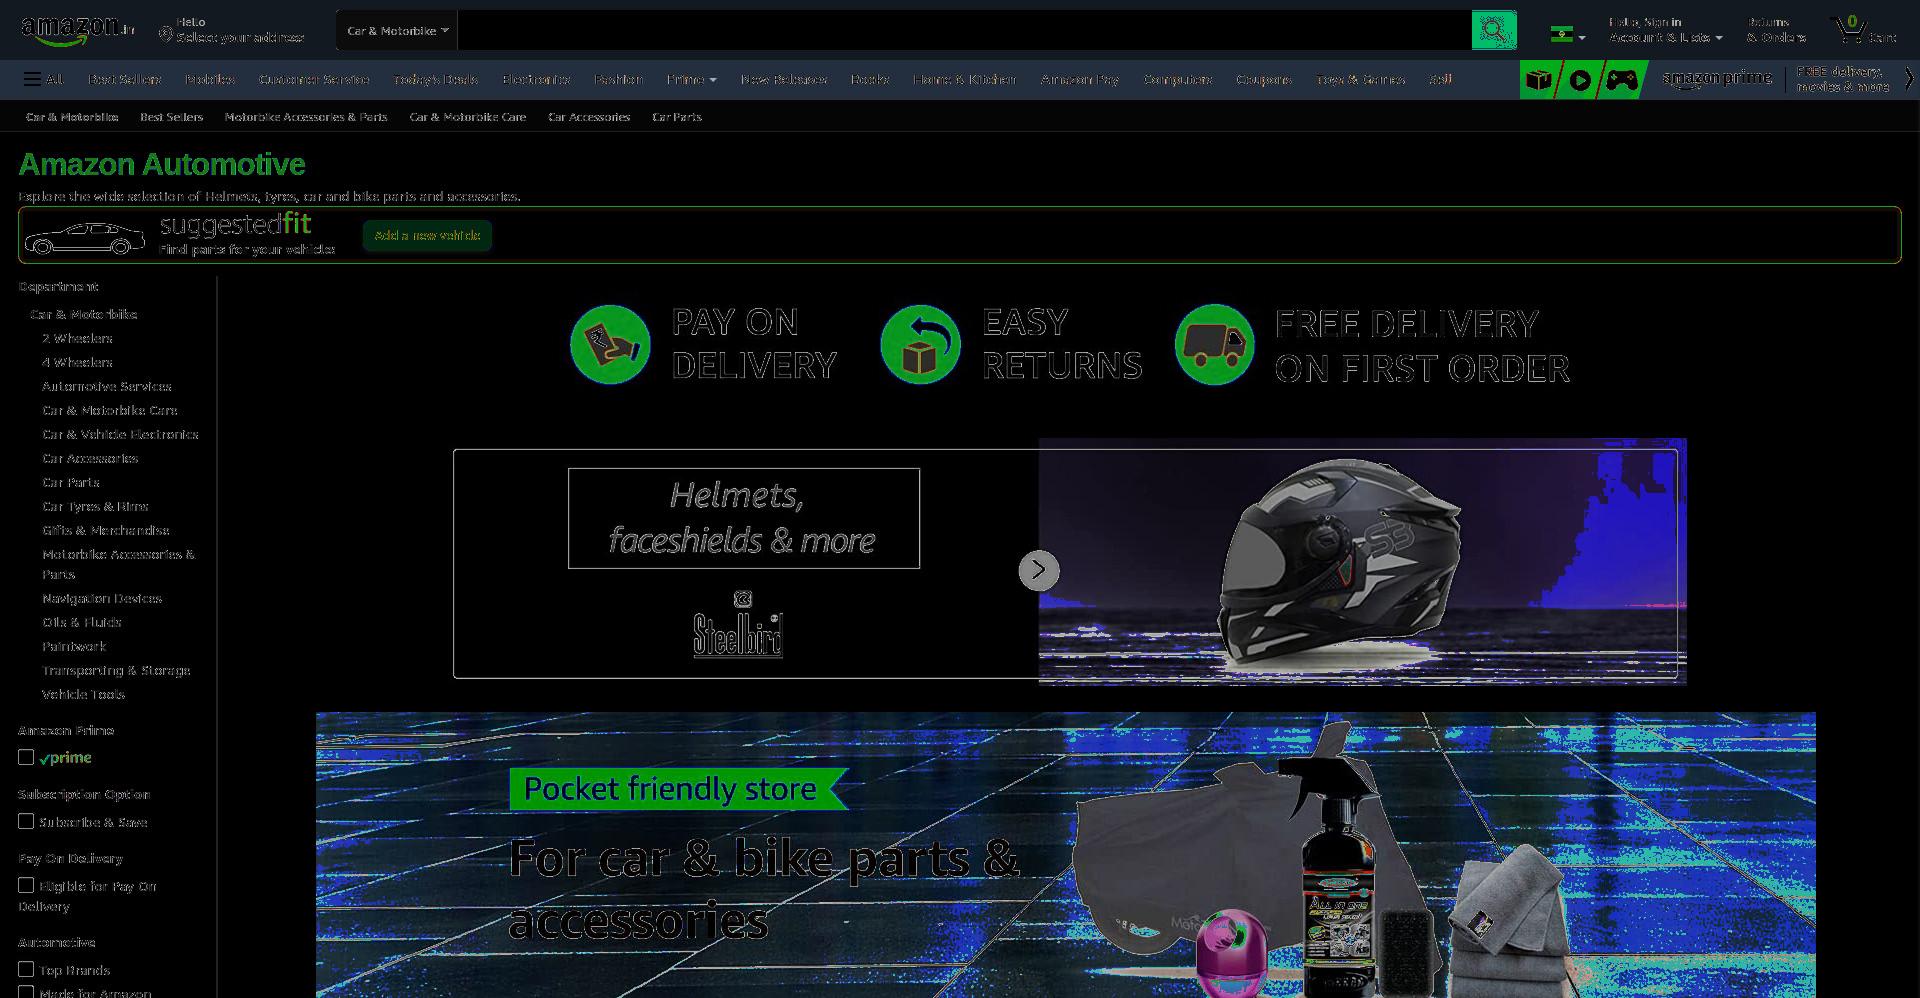
Task: Click the Prime gaming controller icon
Action: pyautogui.click(x=1622, y=79)
